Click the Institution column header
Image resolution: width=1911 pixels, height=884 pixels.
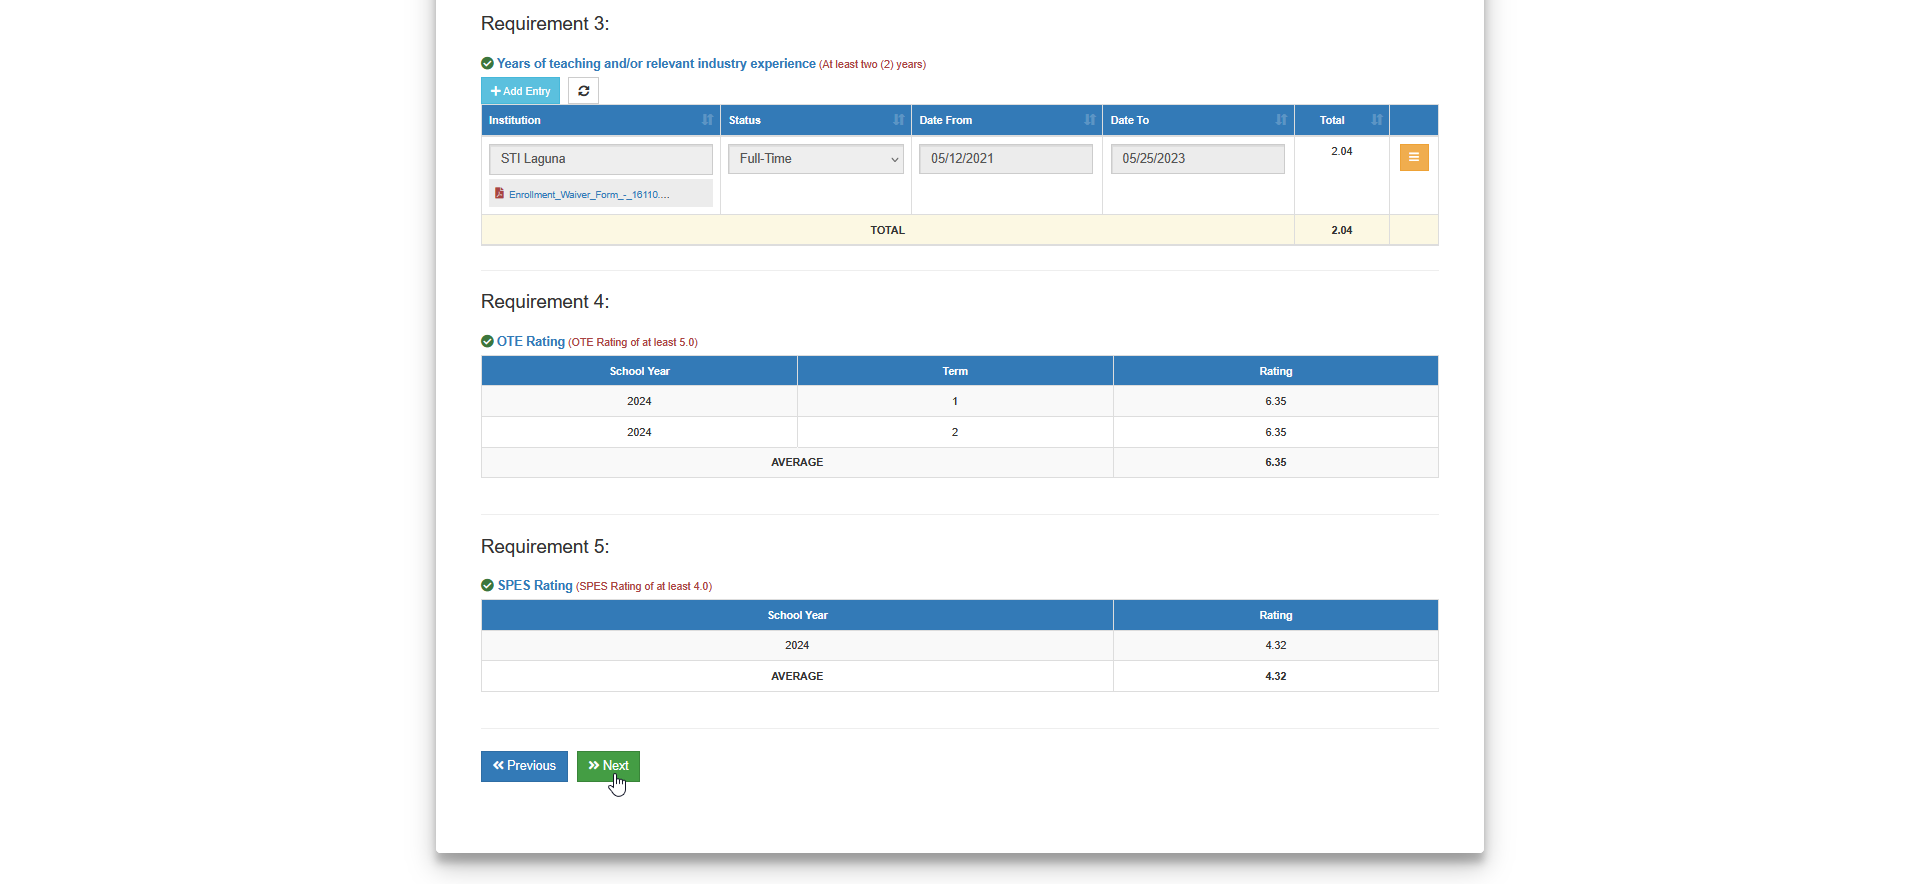(x=601, y=120)
